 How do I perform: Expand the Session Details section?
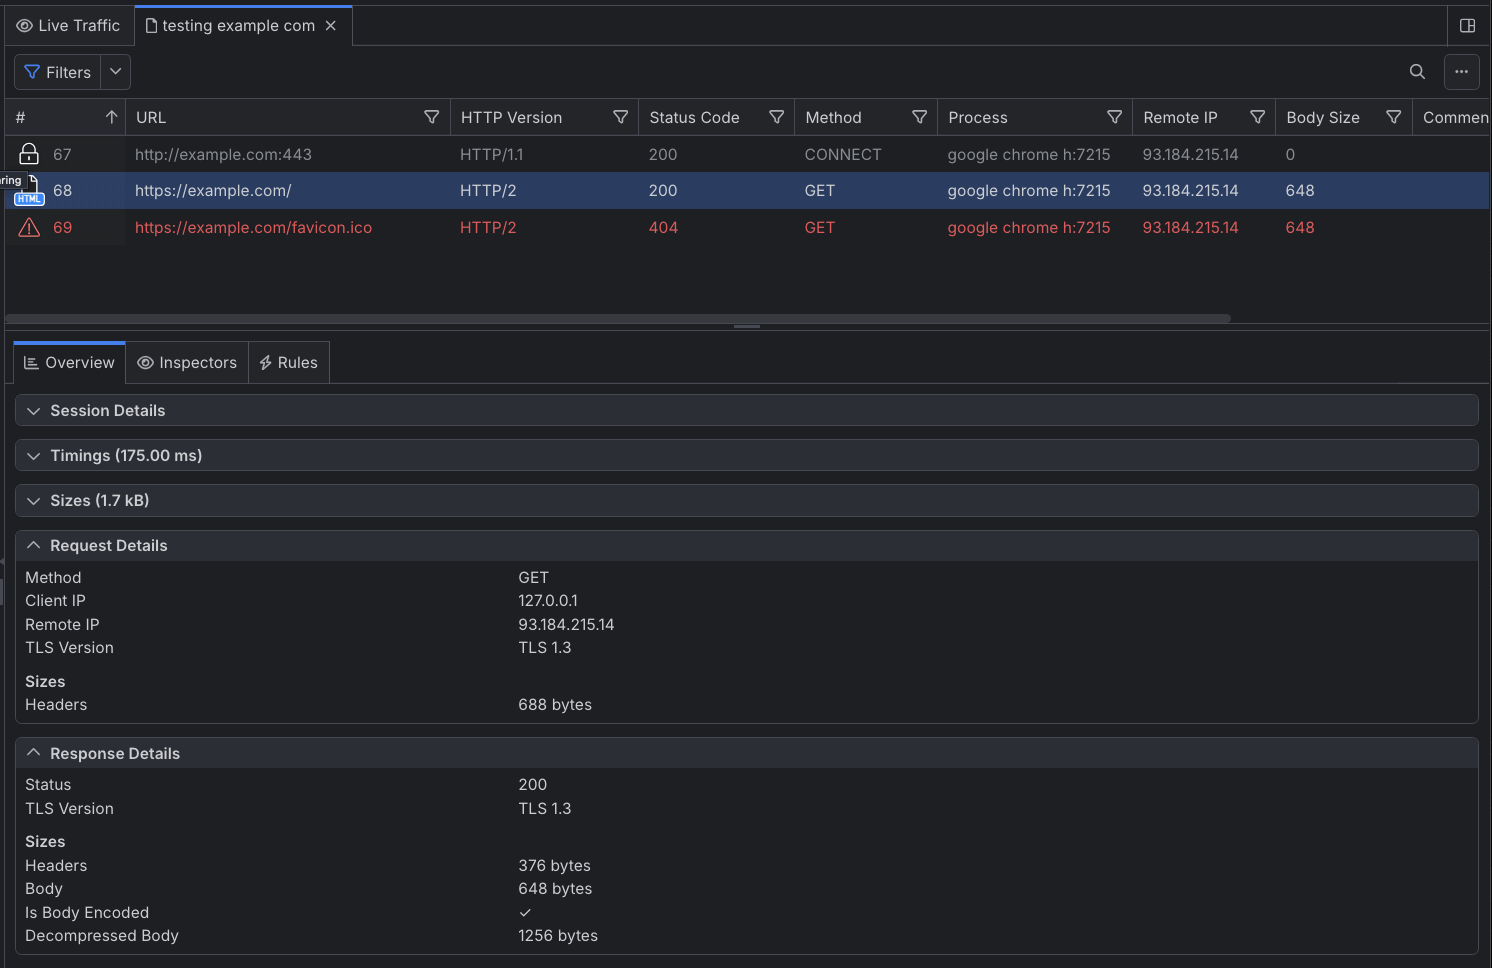pos(746,411)
